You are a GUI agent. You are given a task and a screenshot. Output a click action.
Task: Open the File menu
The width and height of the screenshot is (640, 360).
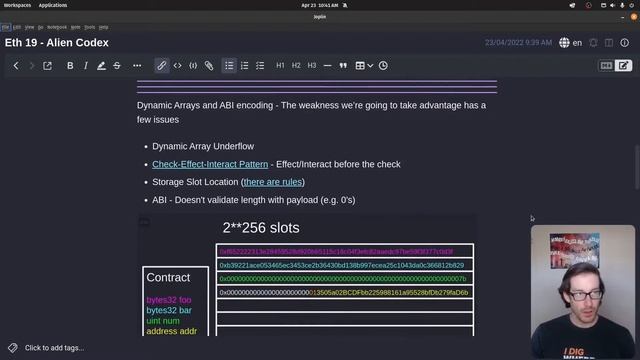[x=6, y=27]
